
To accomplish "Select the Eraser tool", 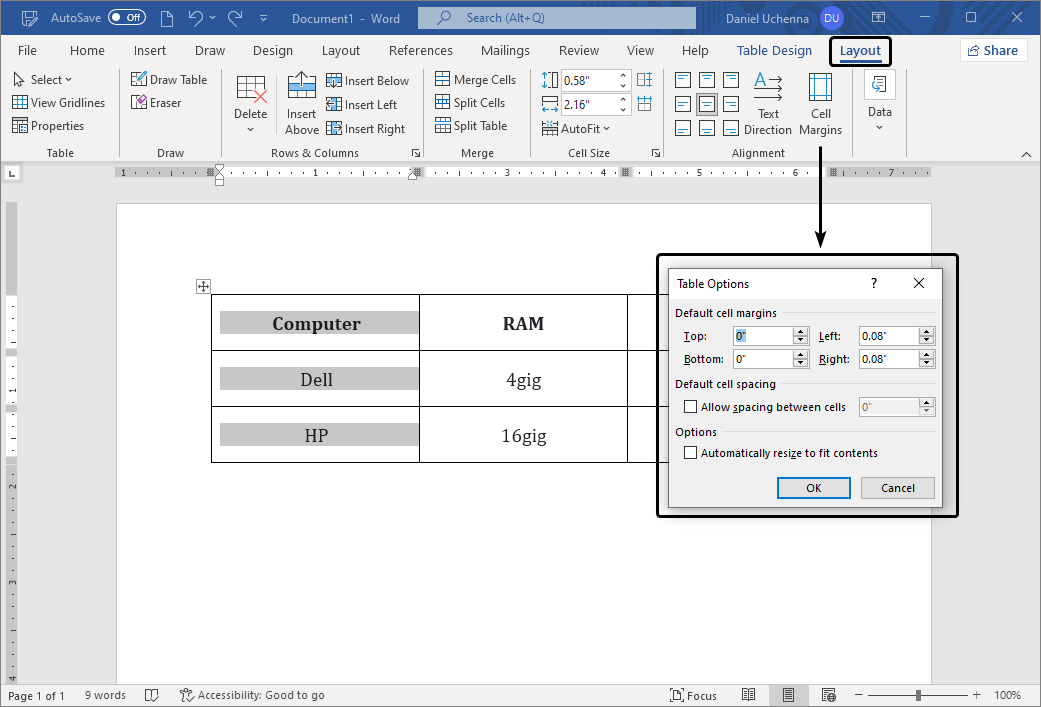I will pyautogui.click(x=156, y=103).
